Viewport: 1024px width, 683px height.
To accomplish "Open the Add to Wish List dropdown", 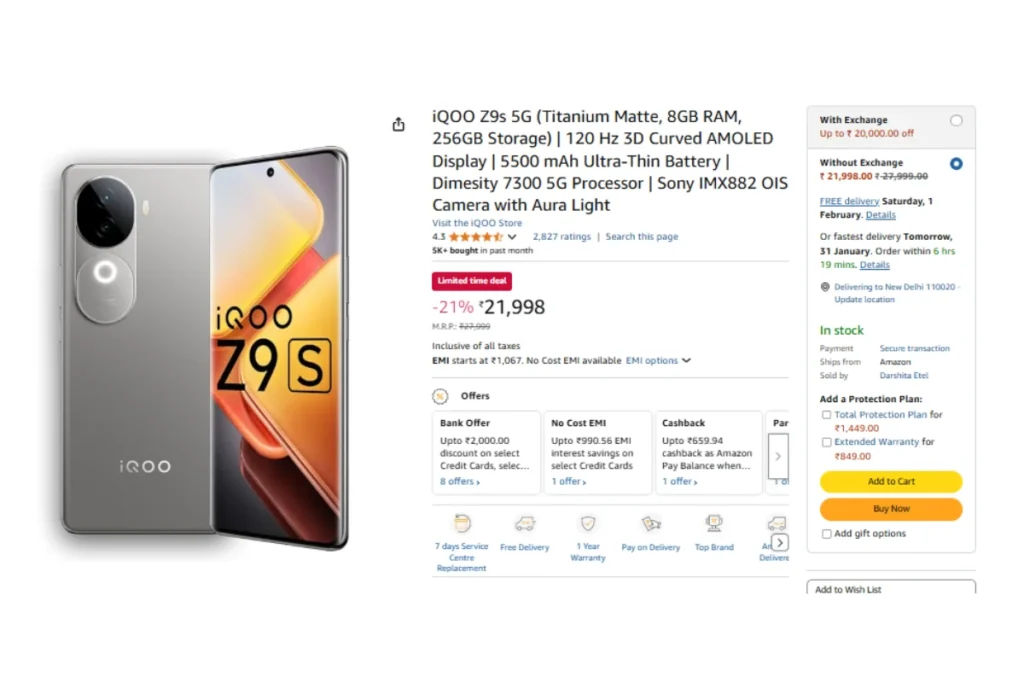I will pos(891,587).
